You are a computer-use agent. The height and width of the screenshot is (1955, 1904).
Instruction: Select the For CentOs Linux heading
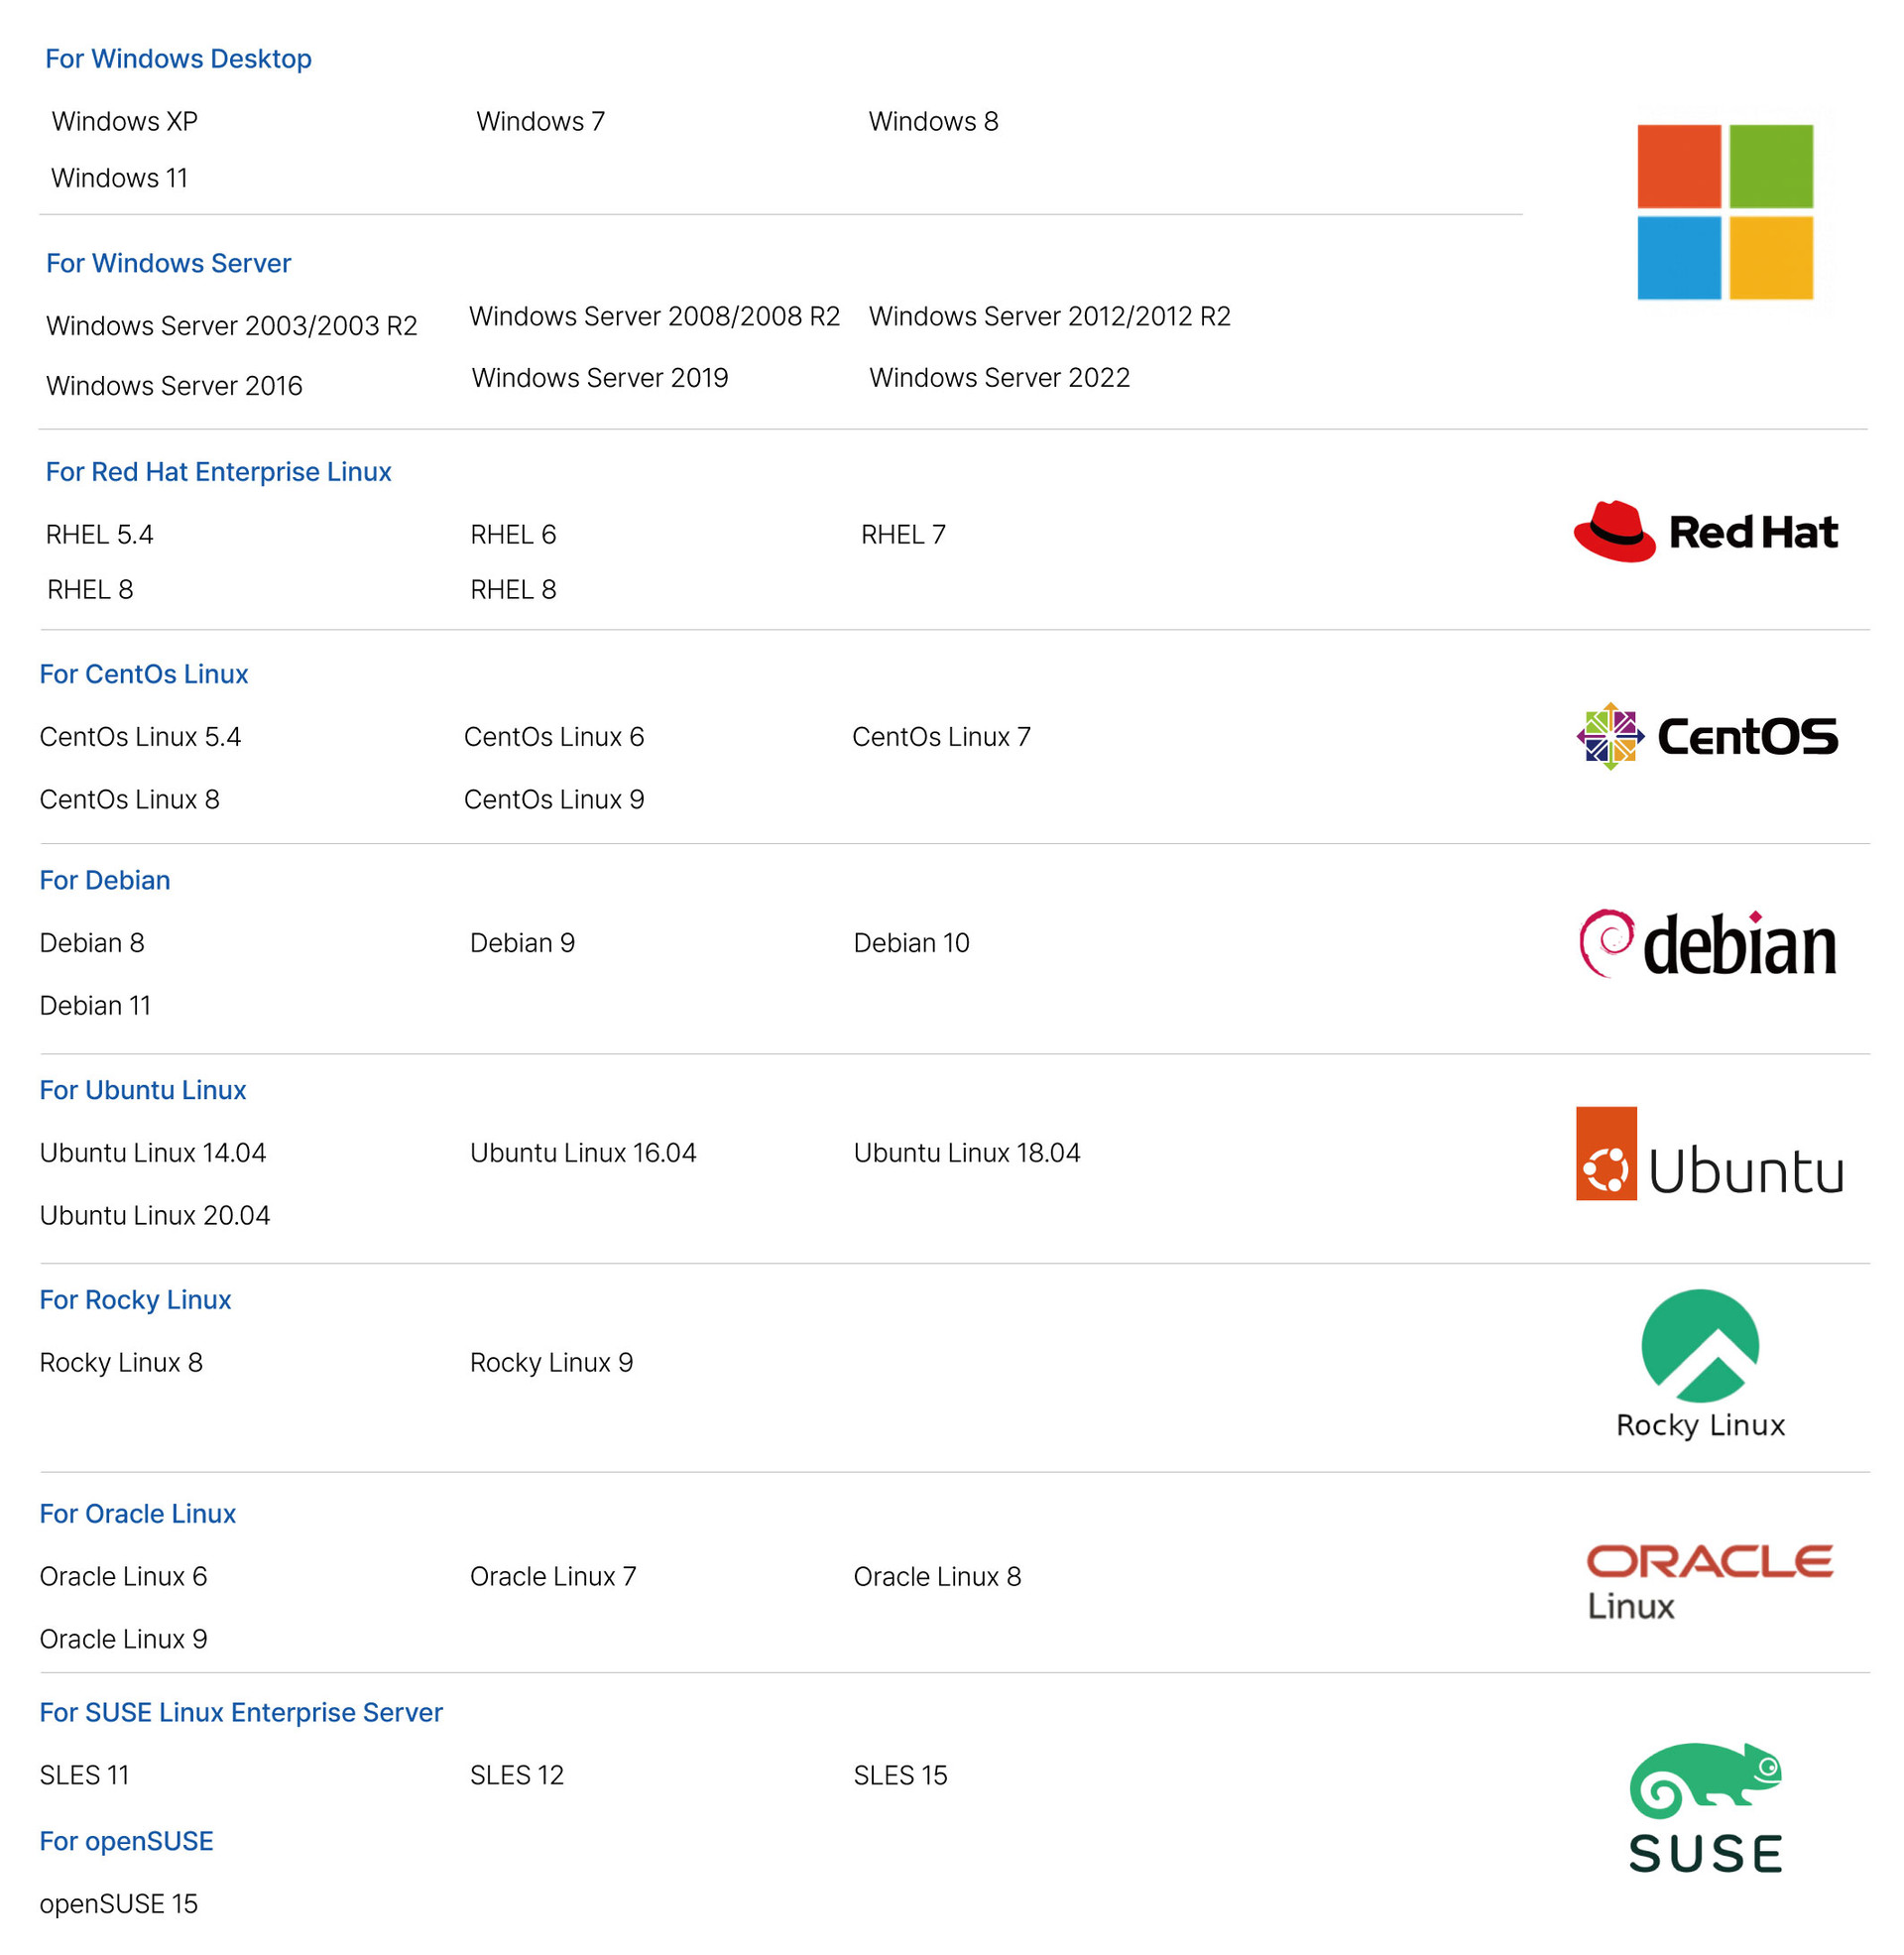tap(143, 674)
